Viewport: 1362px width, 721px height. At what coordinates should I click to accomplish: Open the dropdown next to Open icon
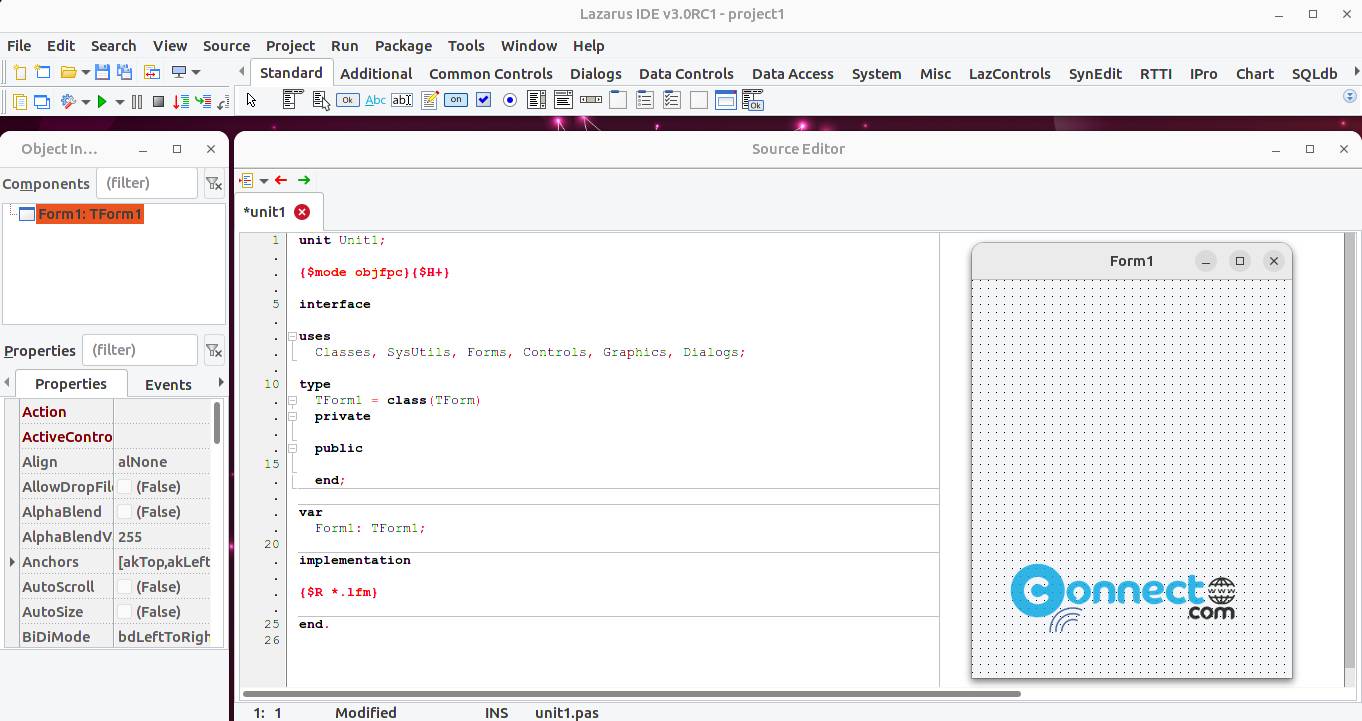(x=86, y=72)
